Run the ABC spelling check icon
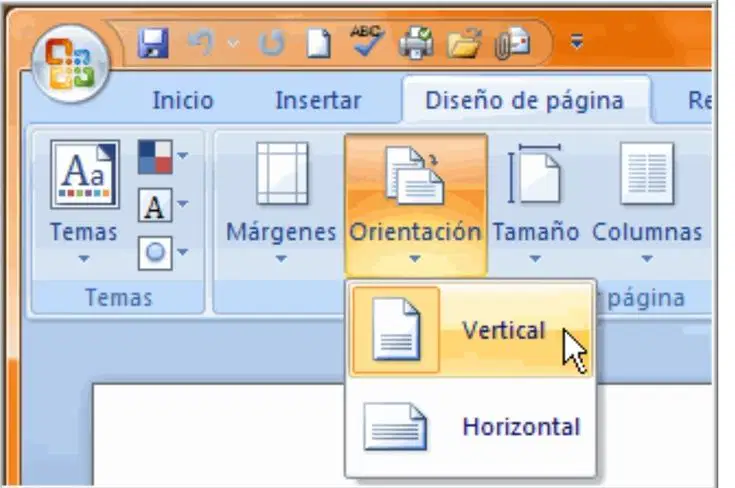The height and width of the screenshot is (488, 735). (367, 41)
